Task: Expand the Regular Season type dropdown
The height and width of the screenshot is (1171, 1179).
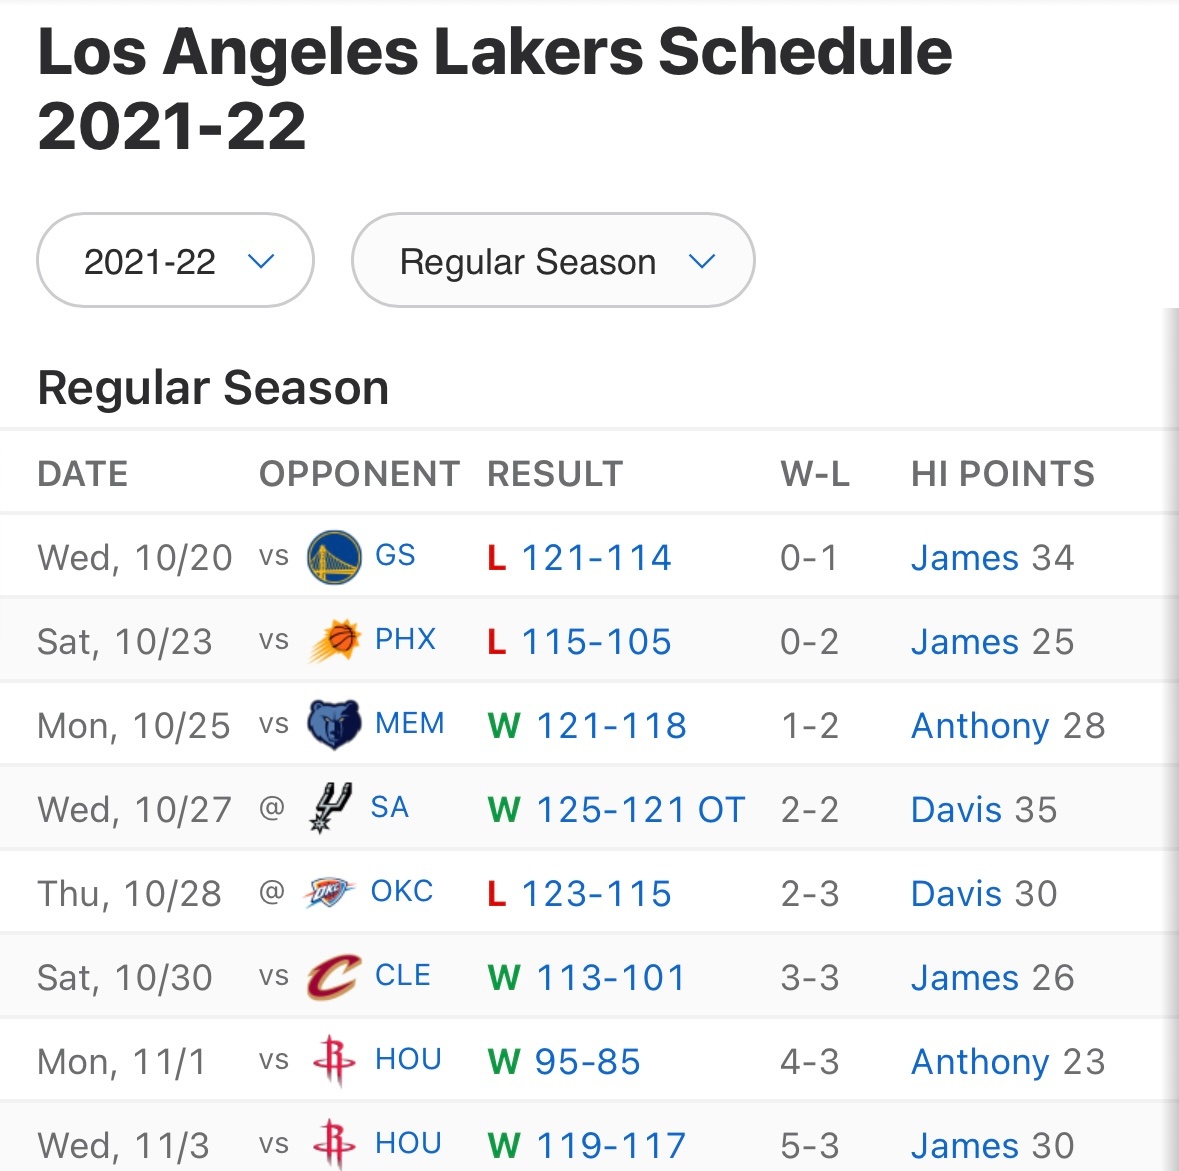Action: pyautogui.click(x=553, y=261)
